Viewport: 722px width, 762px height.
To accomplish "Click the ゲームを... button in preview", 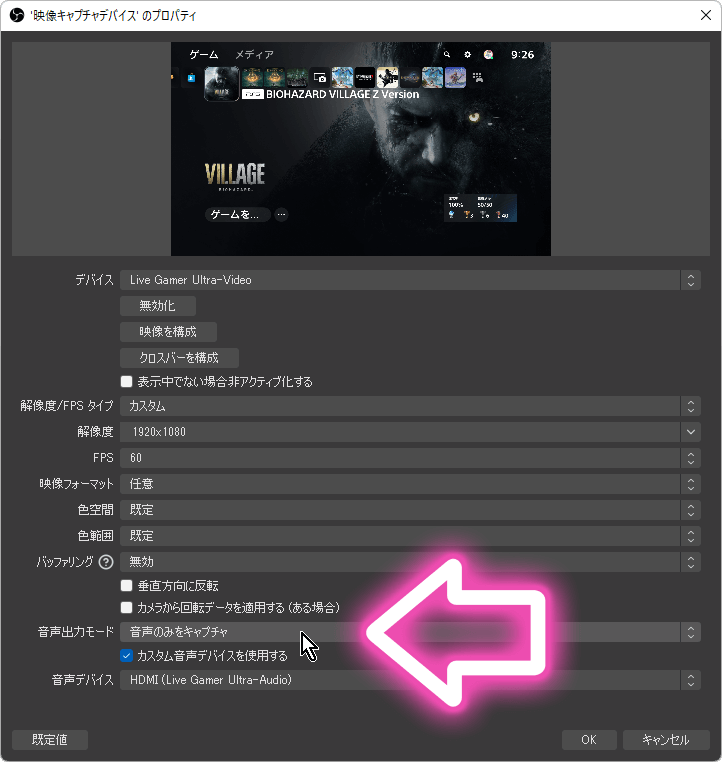I will point(238,214).
